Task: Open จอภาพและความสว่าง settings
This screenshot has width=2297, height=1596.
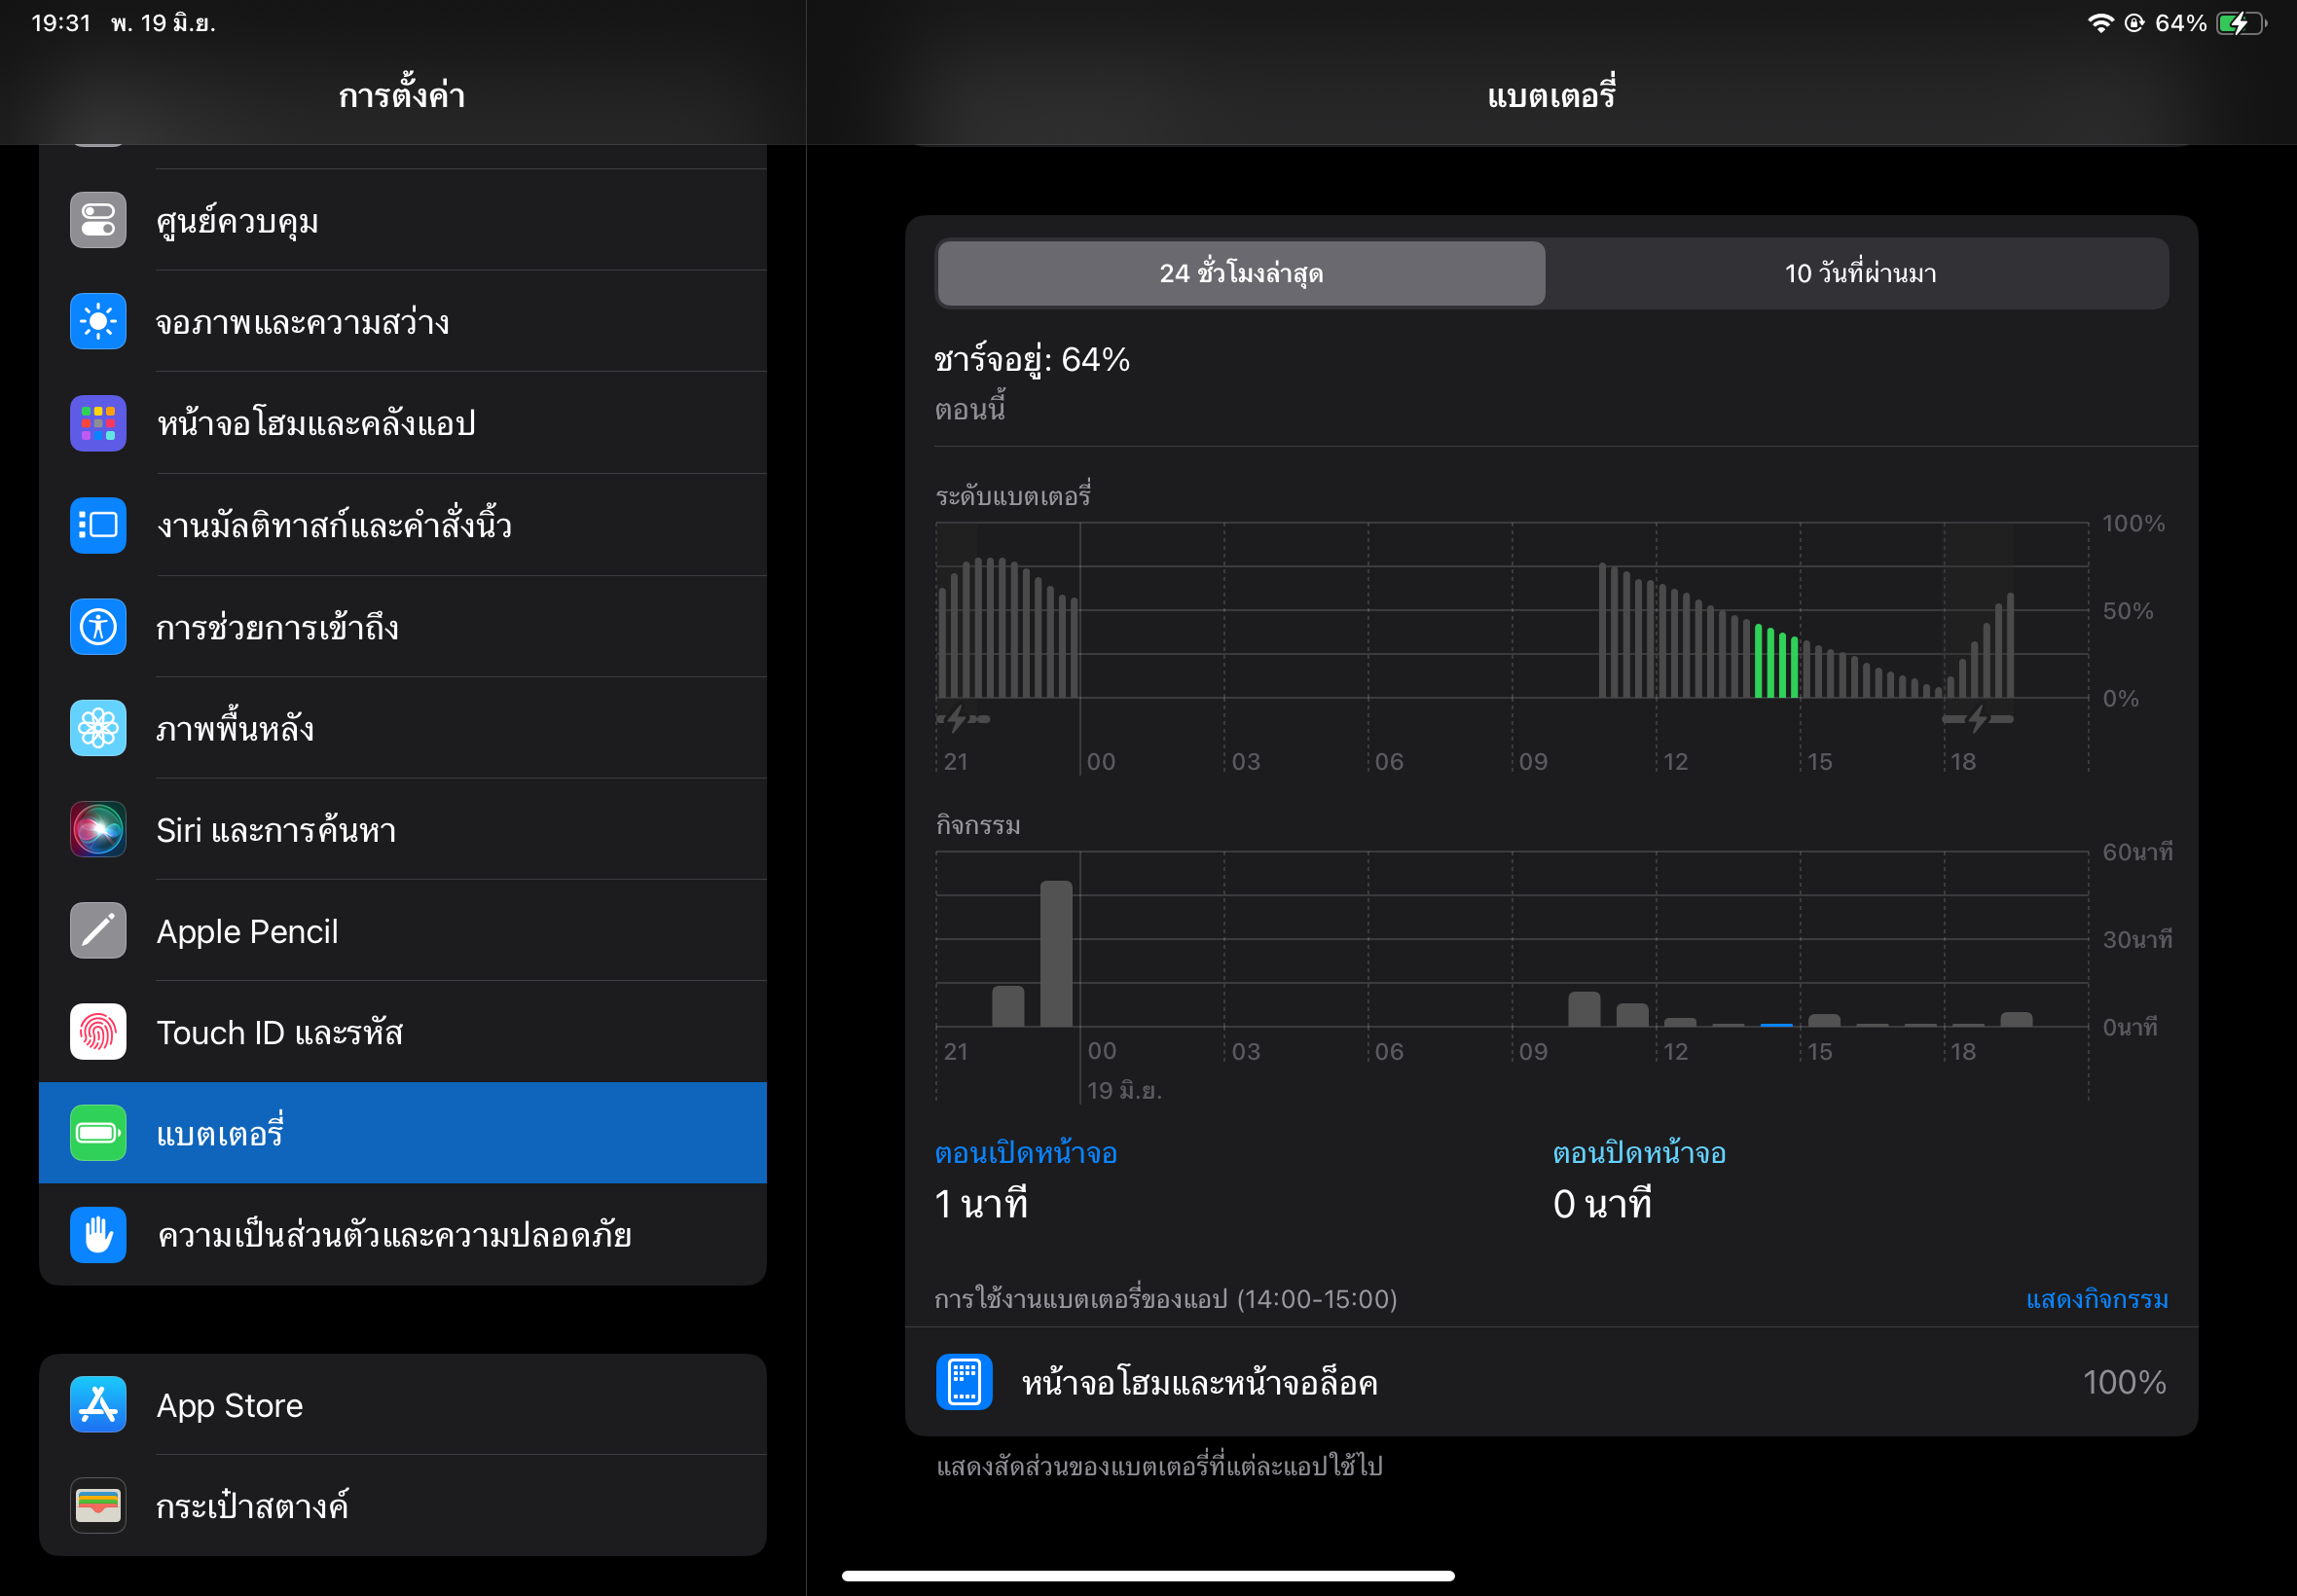Action: [x=403, y=321]
